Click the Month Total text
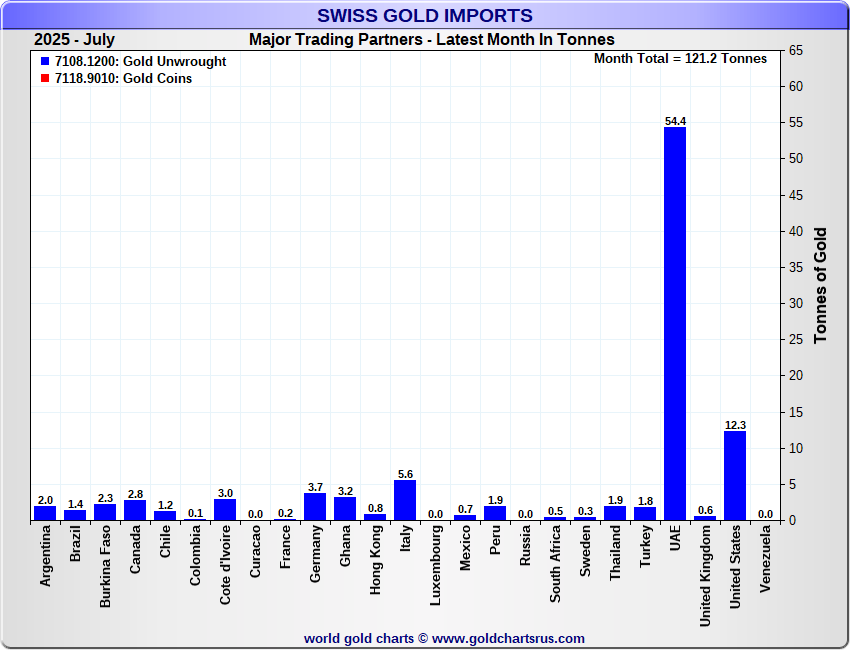 pos(680,59)
